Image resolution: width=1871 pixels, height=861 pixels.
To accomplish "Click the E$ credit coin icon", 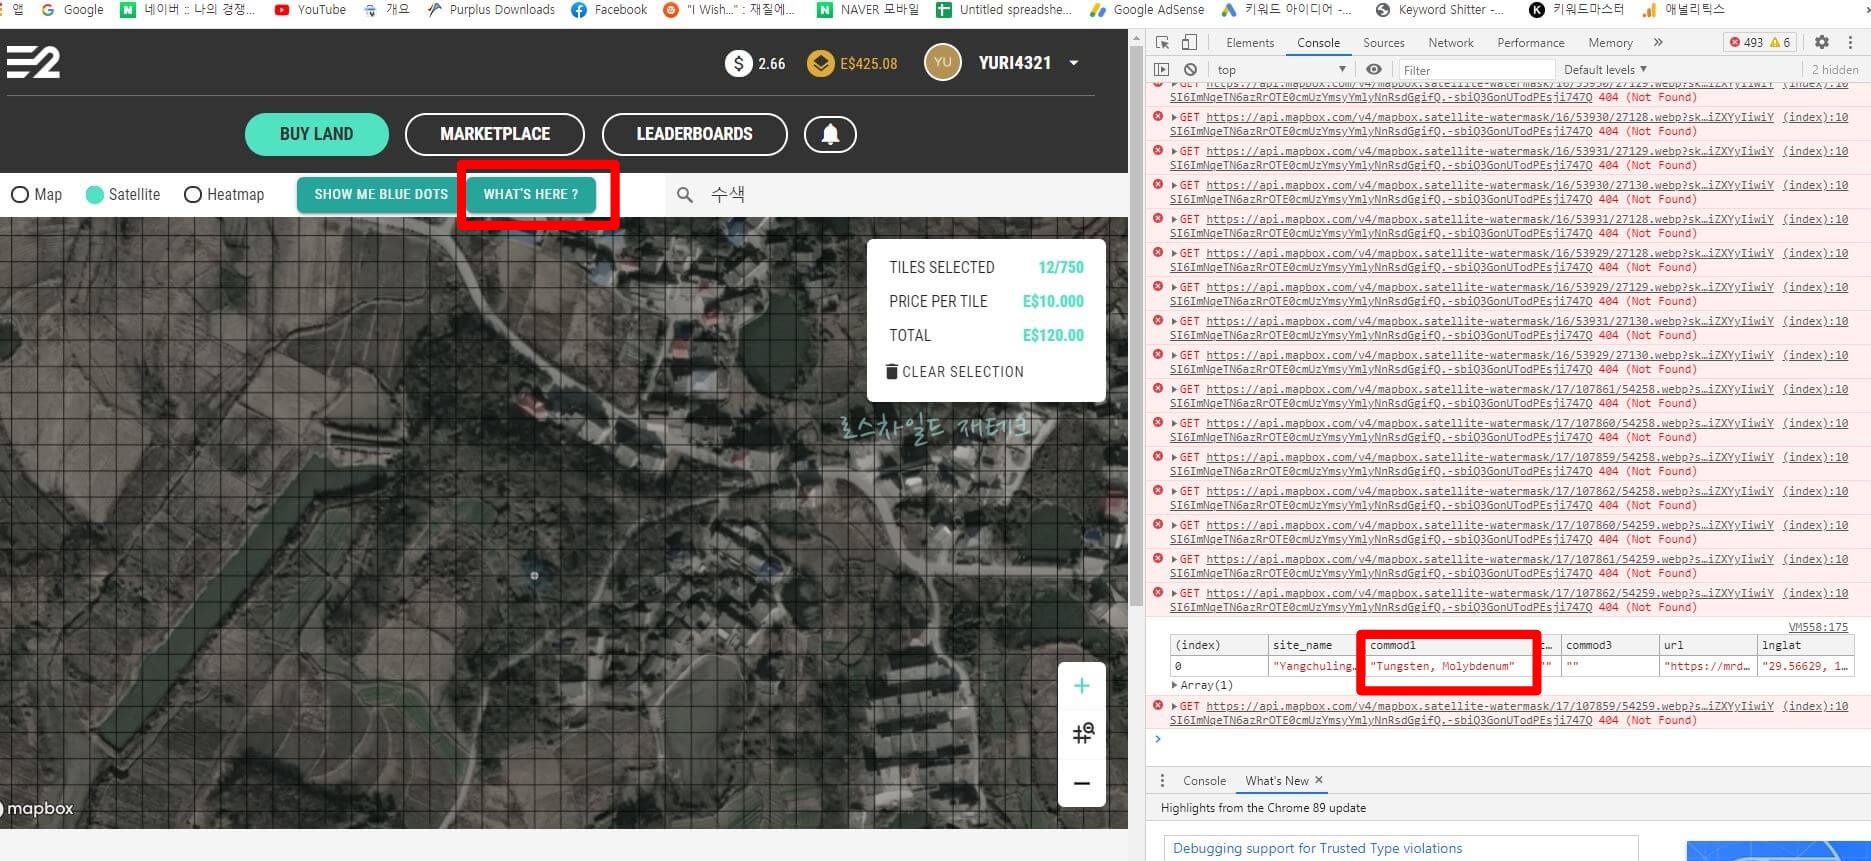I will [x=821, y=64].
